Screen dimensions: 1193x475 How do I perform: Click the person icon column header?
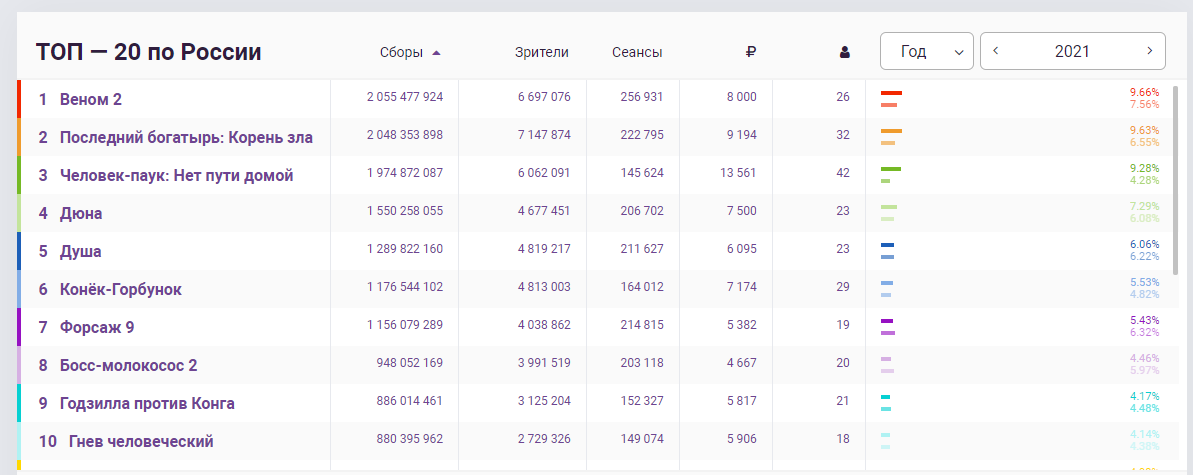844,52
